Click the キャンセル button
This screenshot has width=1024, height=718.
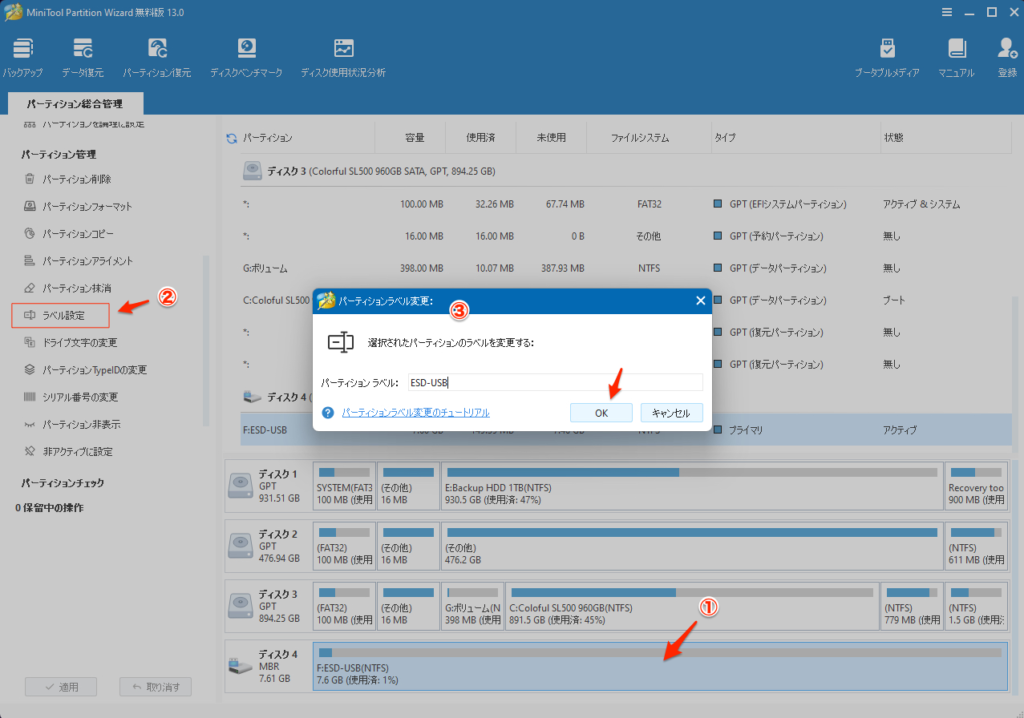(671, 413)
